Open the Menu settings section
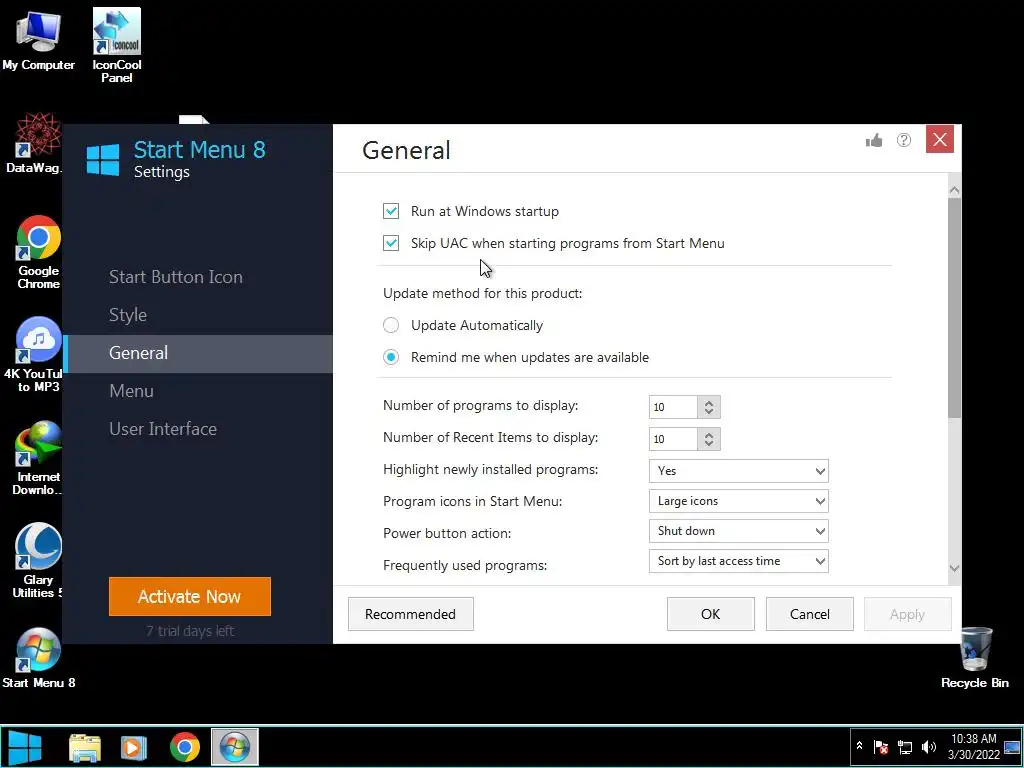This screenshot has height=768, width=1024. coord(131,391)
